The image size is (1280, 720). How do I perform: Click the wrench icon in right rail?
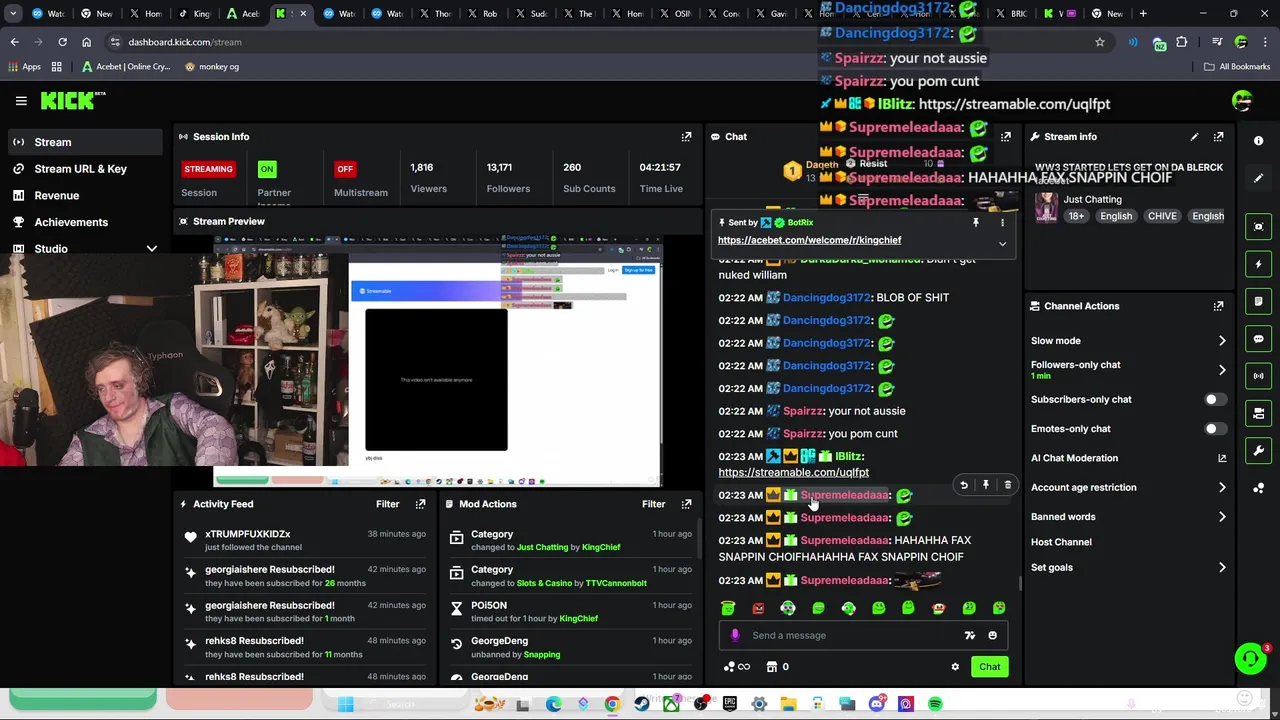(1259, 450)
